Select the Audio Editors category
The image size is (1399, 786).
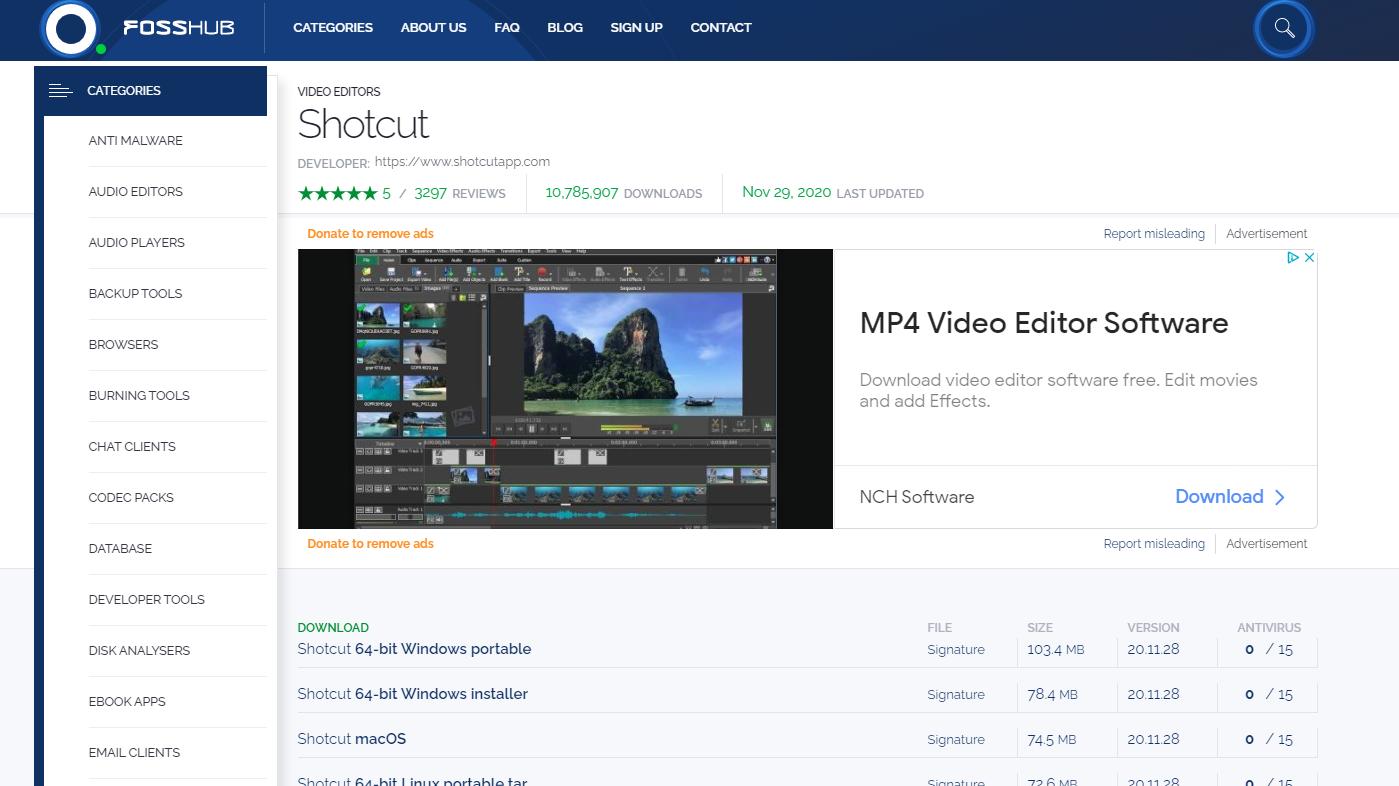[x=136, y=192]
